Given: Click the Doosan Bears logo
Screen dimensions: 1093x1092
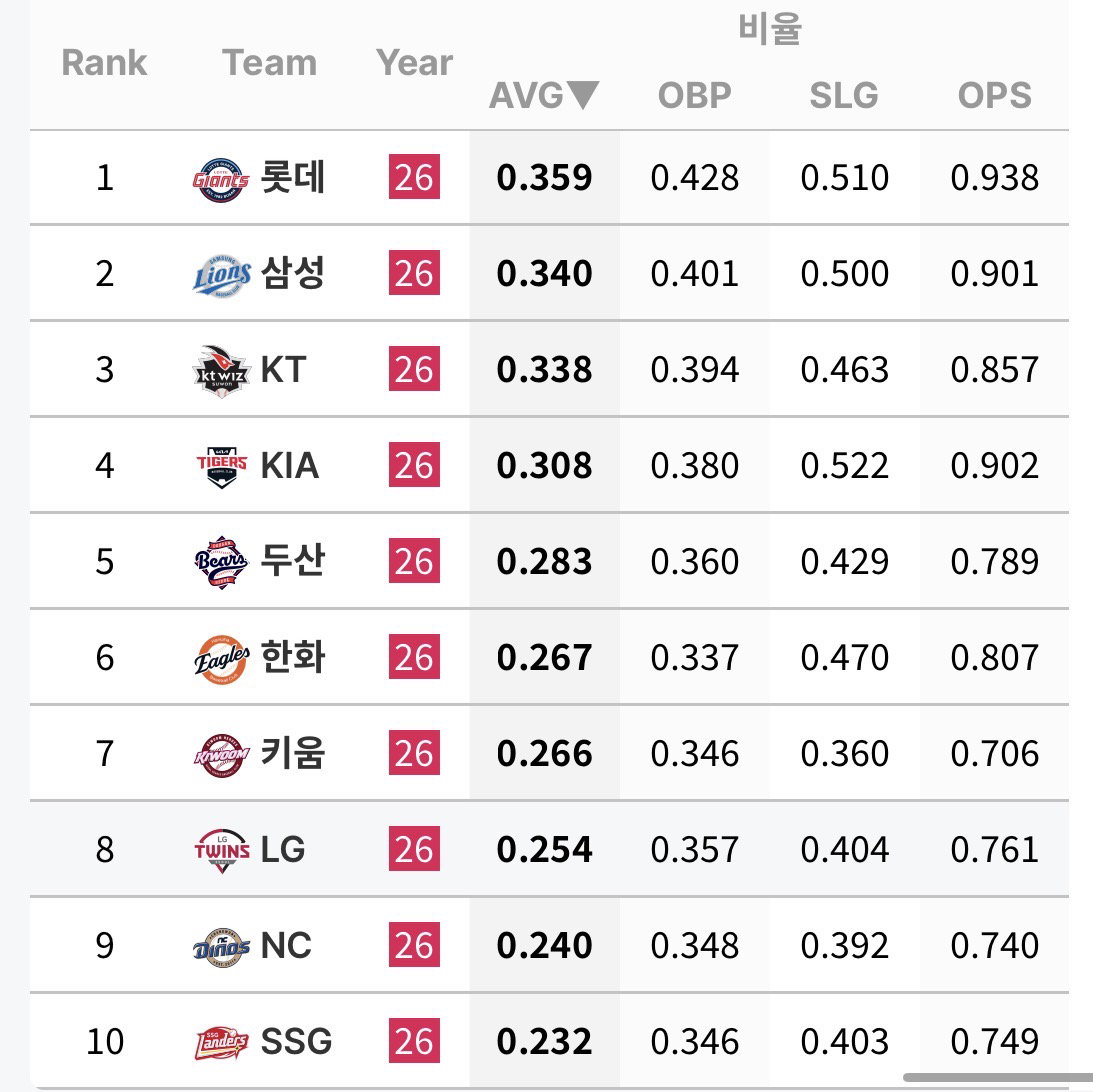Looking at the screenshot, I should [x=221, y=562].
